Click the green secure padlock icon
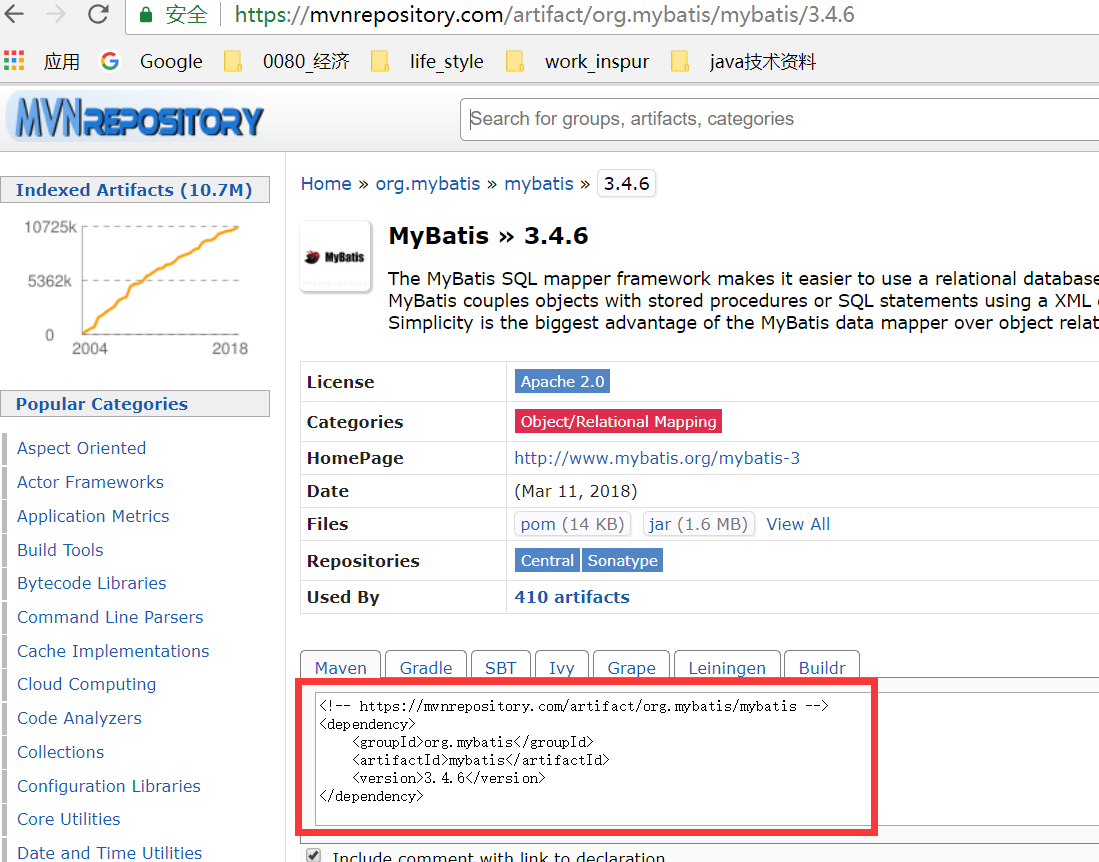Screen dimensions: 1099x862 pos(146,15)
